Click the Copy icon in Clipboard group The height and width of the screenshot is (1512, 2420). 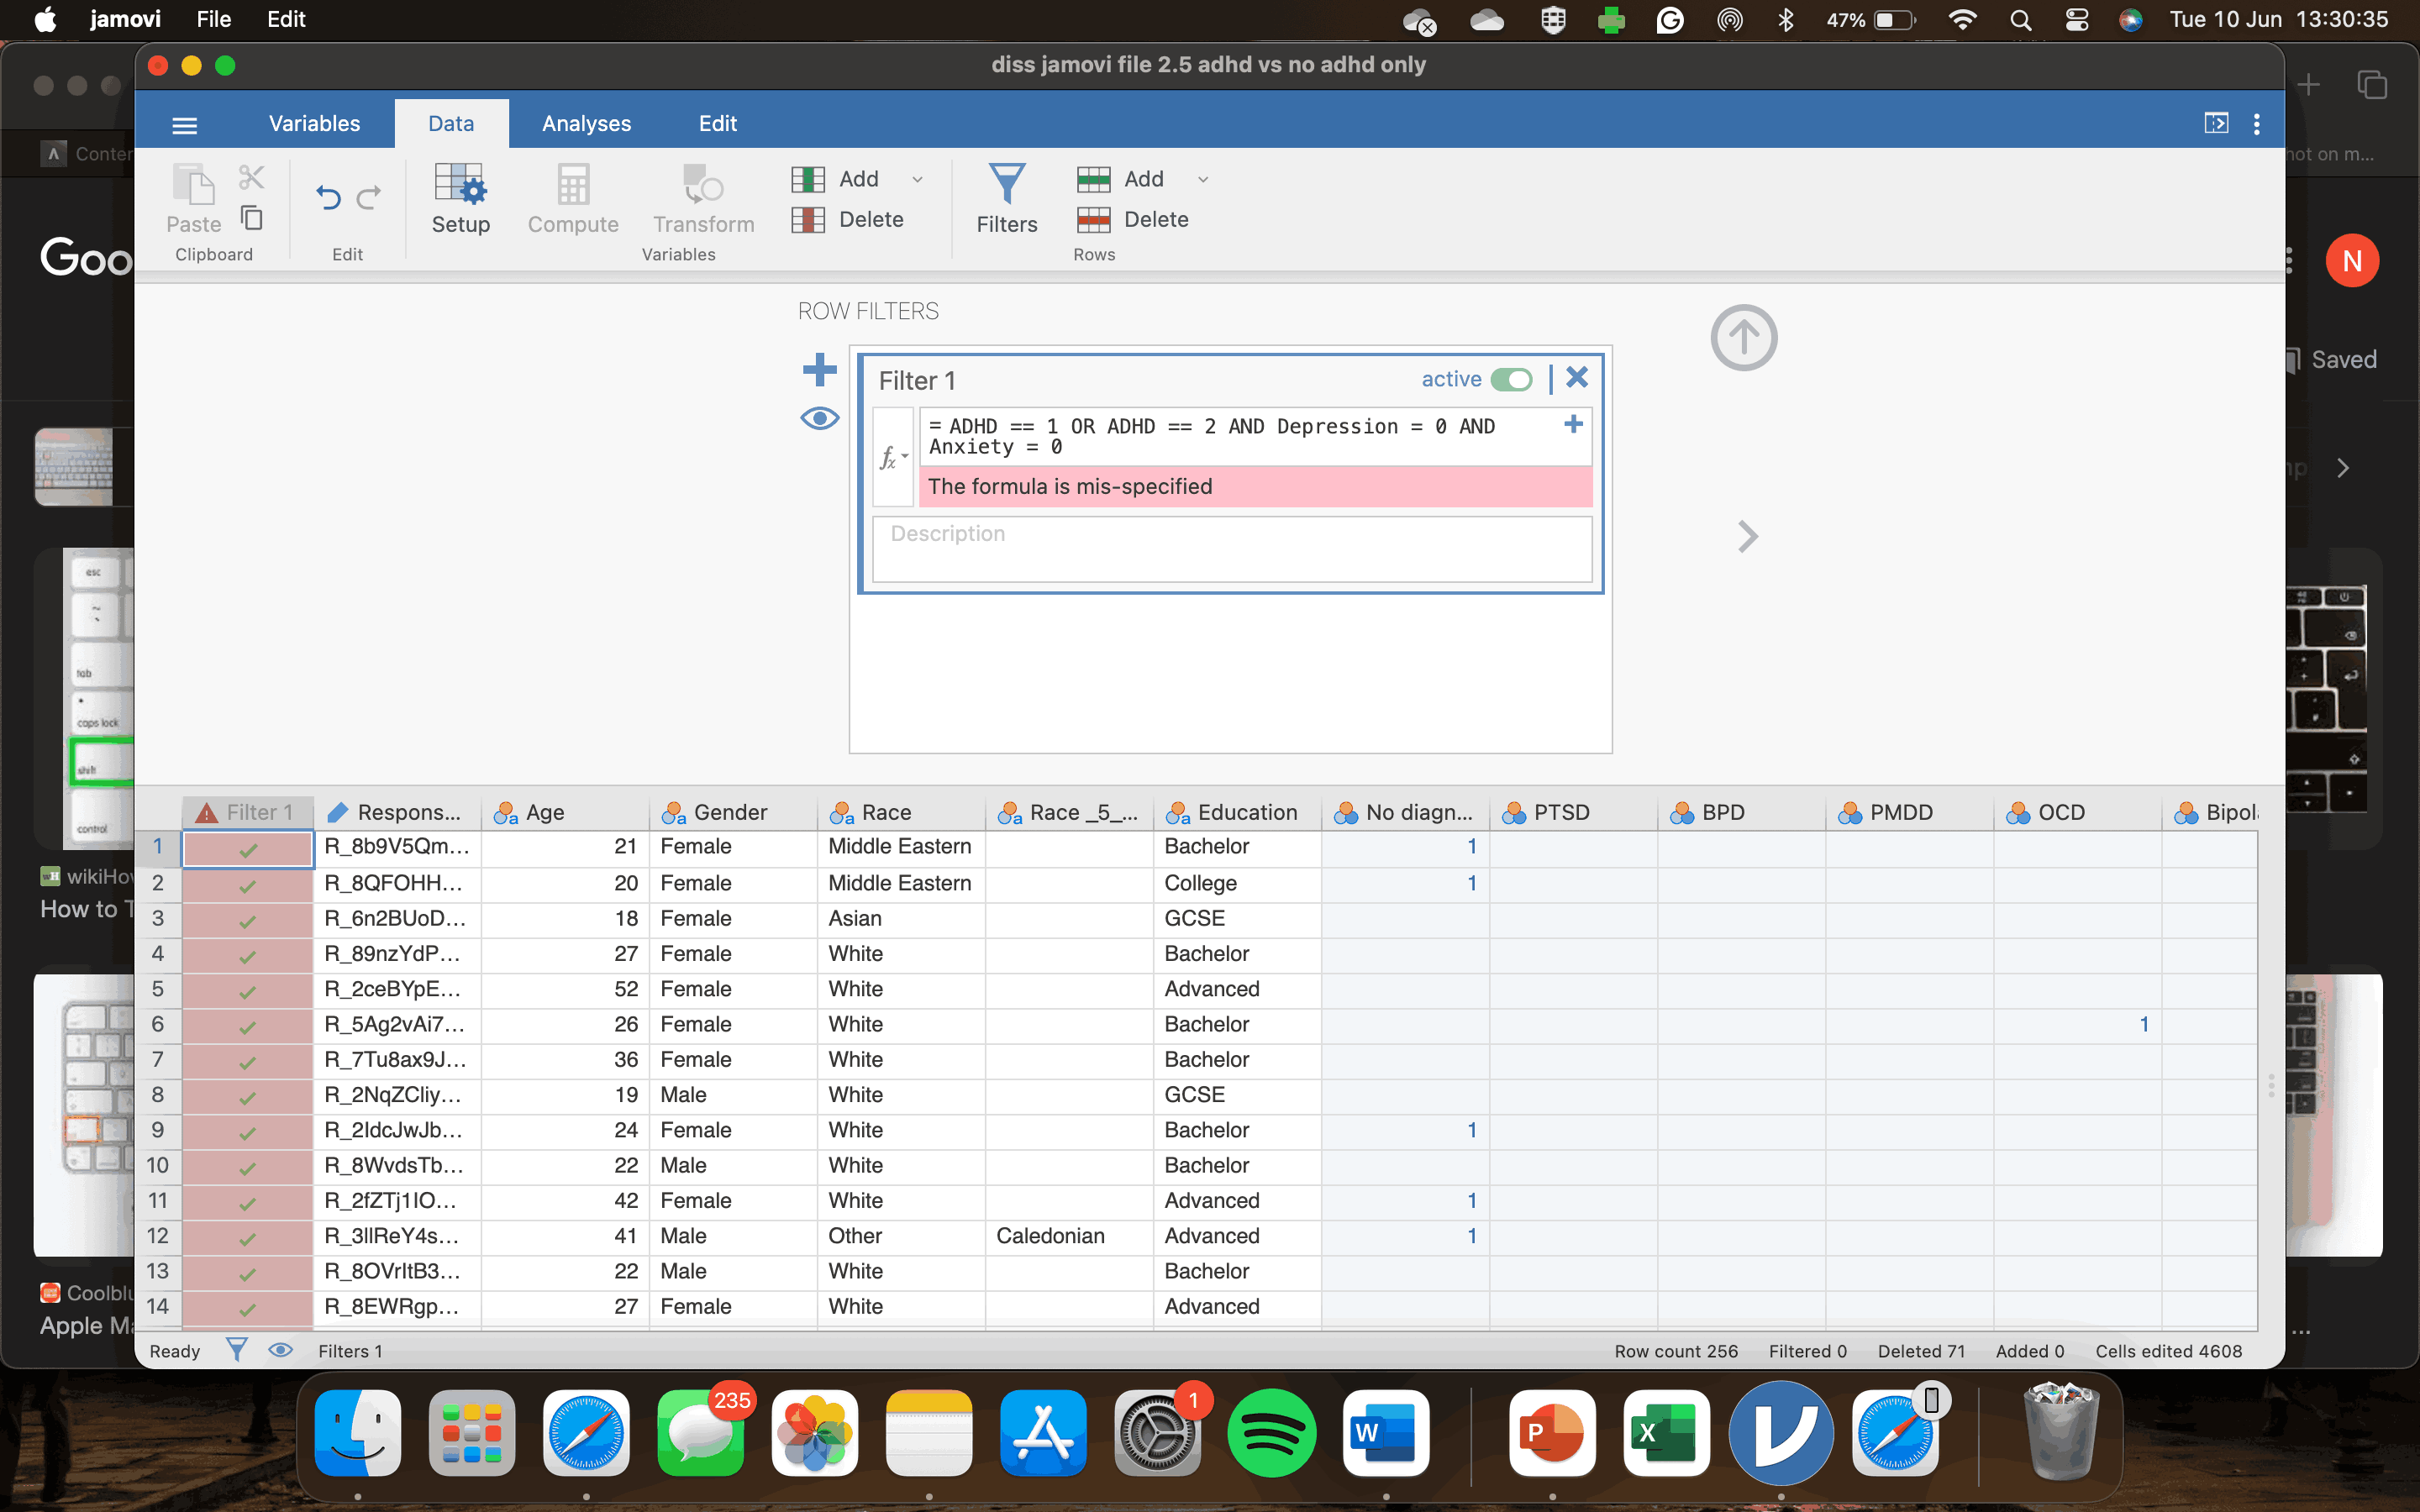(252, 217)
